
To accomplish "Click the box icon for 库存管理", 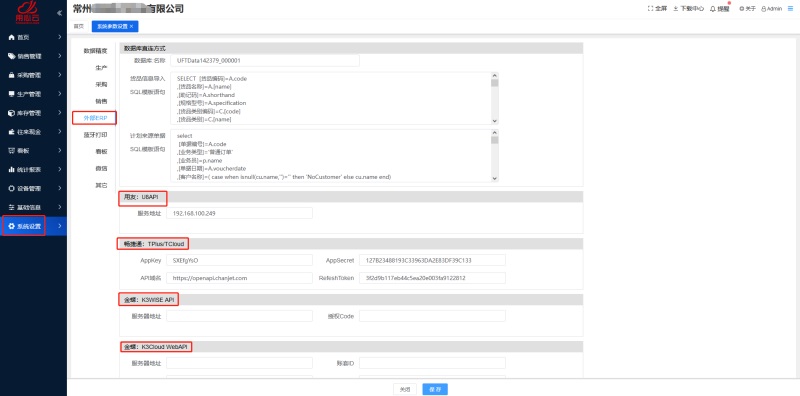I will click(12, 113).
